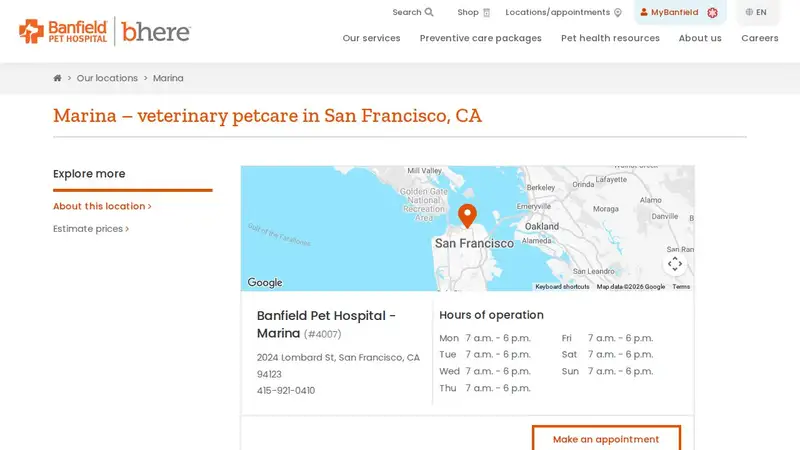
Task: Click the phone number 415-921-0410
Action: (286, 390)
